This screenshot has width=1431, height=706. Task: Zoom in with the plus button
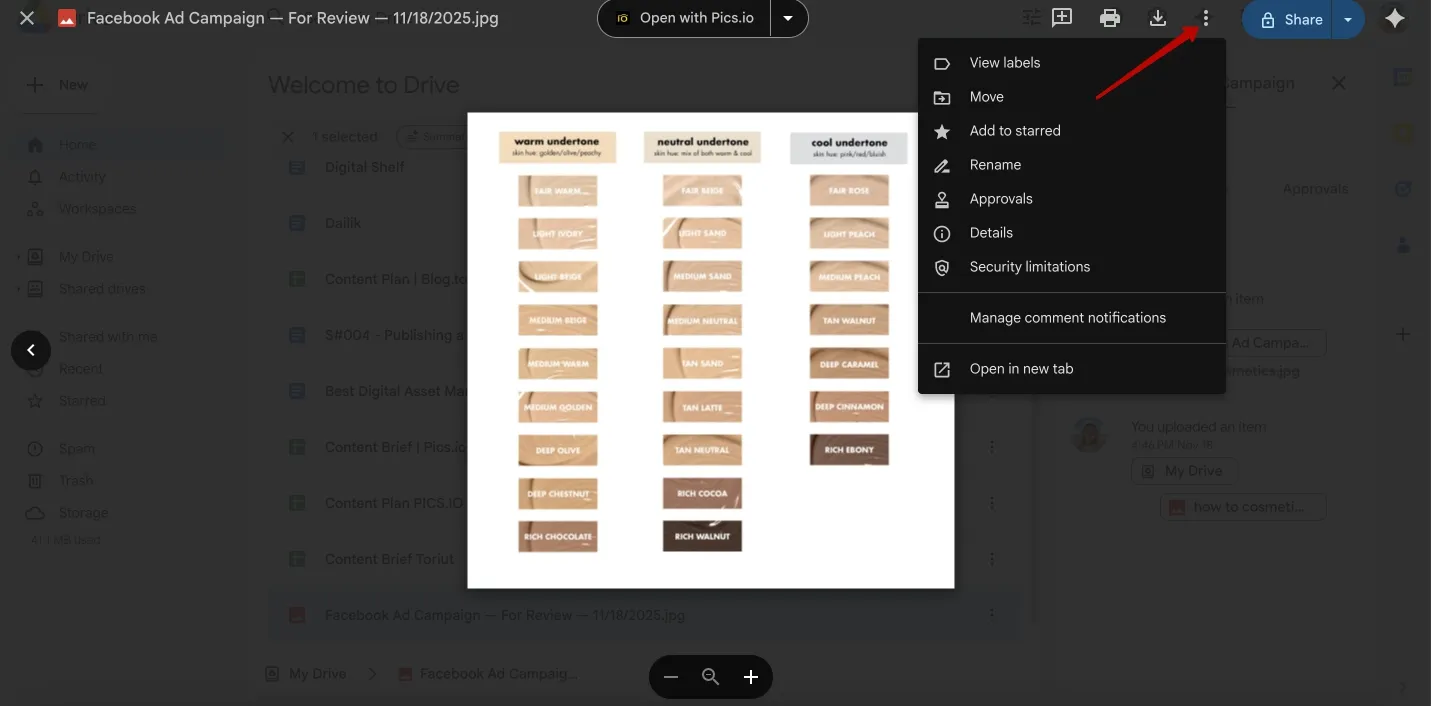click(751, 677)
